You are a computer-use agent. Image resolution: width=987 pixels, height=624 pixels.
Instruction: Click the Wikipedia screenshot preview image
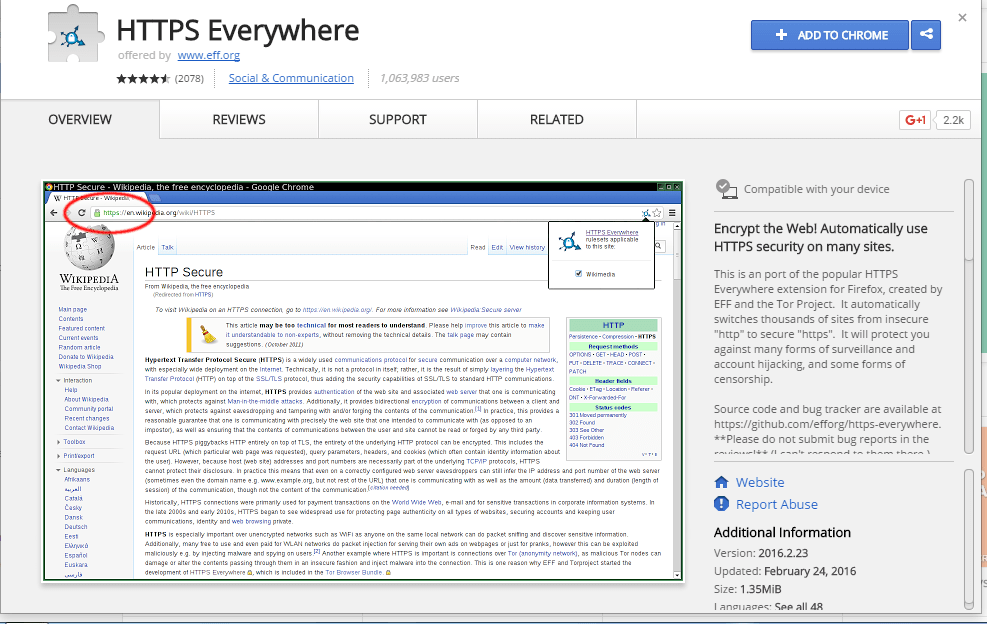(363, 381)
